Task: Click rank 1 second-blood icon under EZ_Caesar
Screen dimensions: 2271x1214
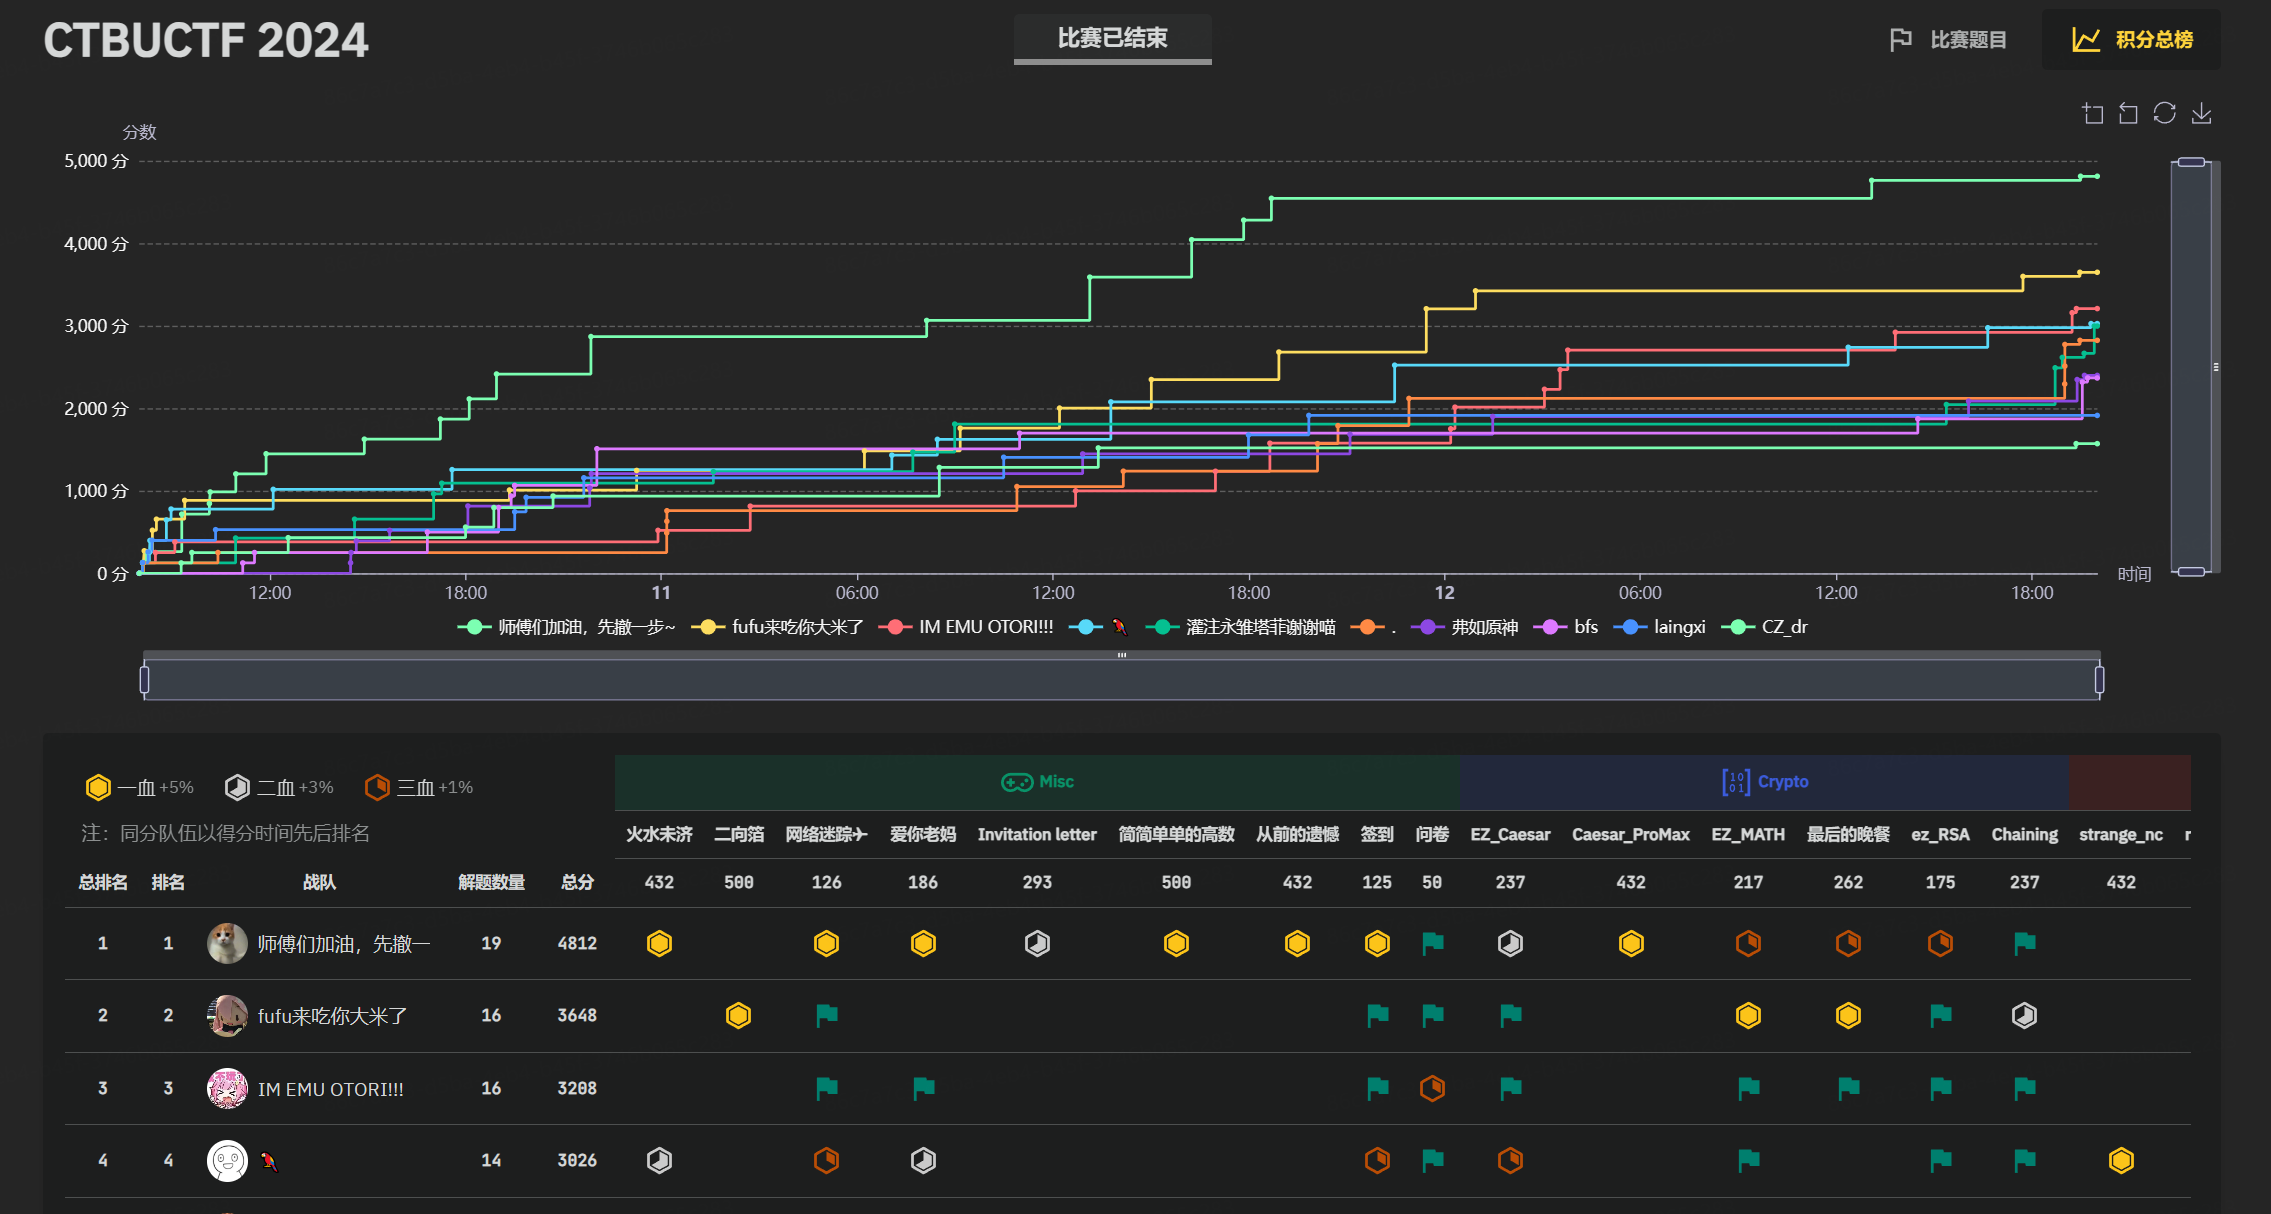Action: (x=1510, y=943)
